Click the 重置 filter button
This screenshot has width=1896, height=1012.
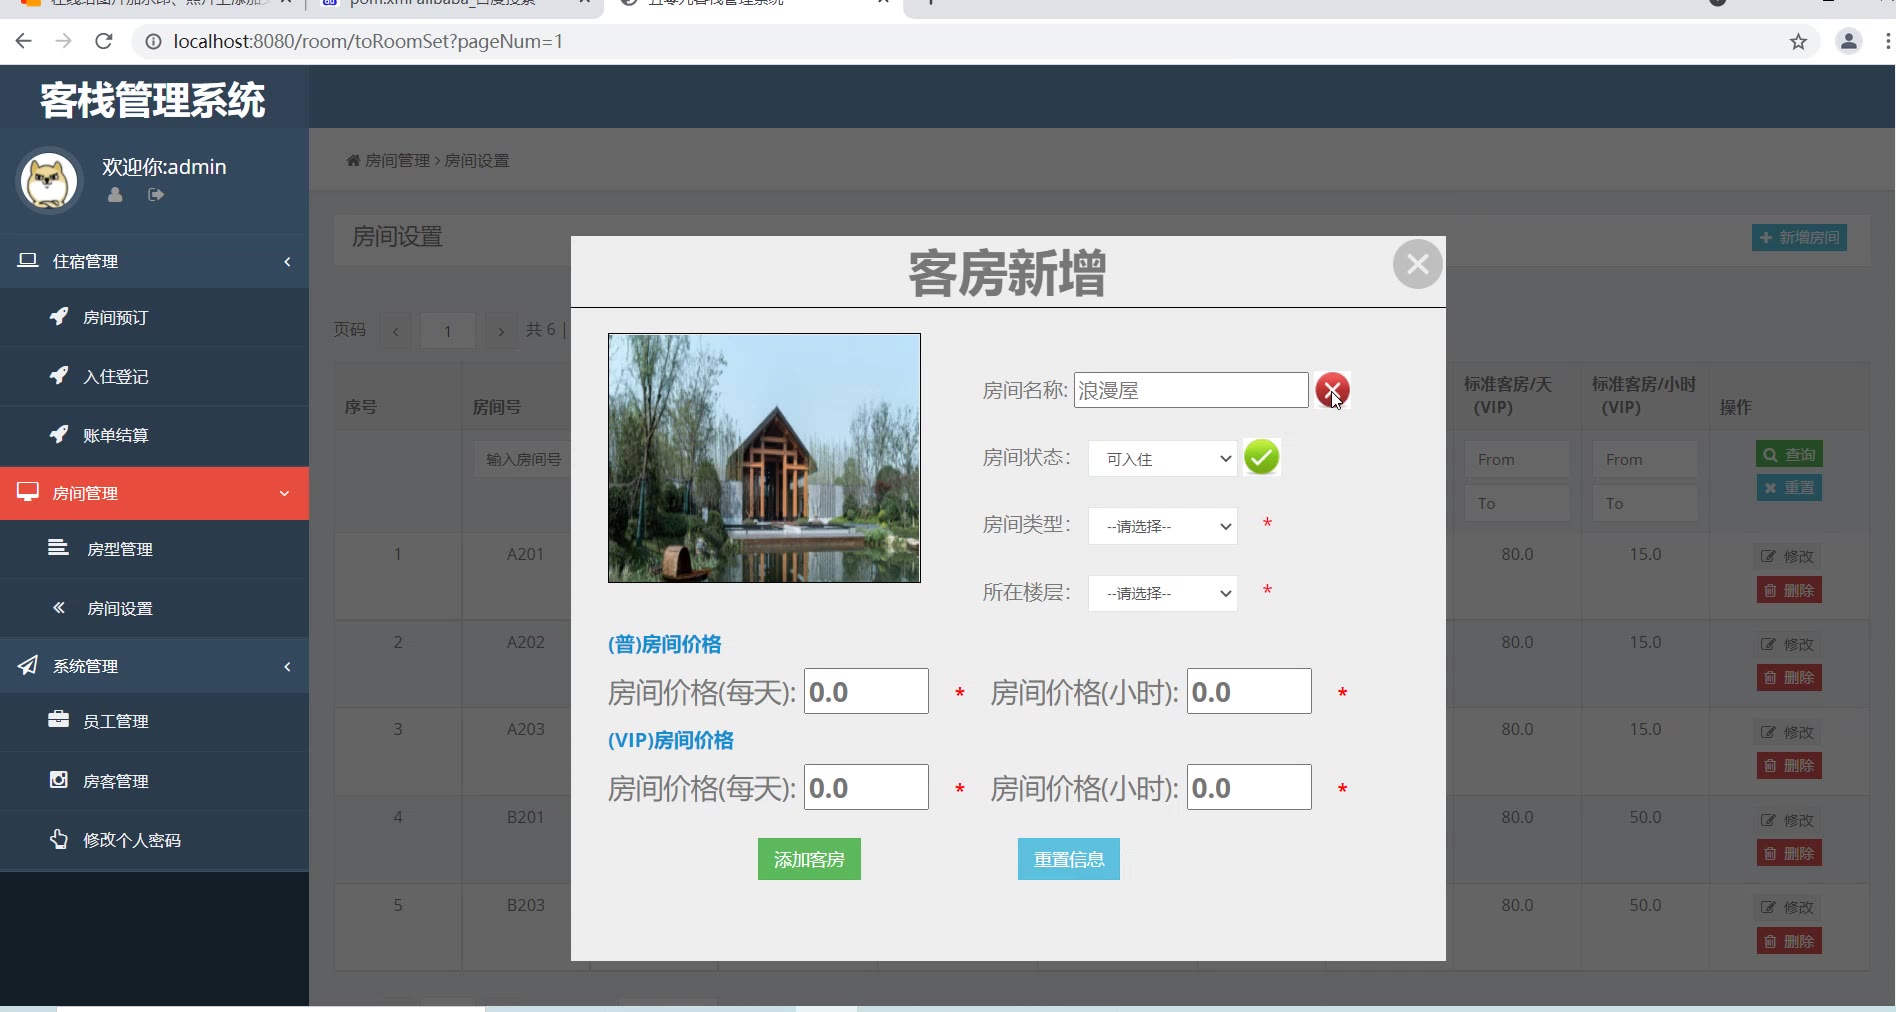click(1789, 488)
